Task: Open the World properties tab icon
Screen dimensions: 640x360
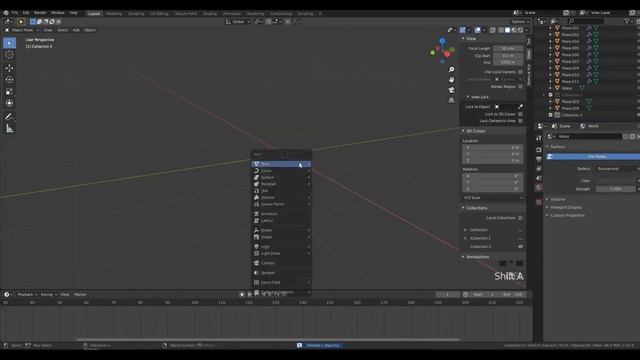Action: 539,187
